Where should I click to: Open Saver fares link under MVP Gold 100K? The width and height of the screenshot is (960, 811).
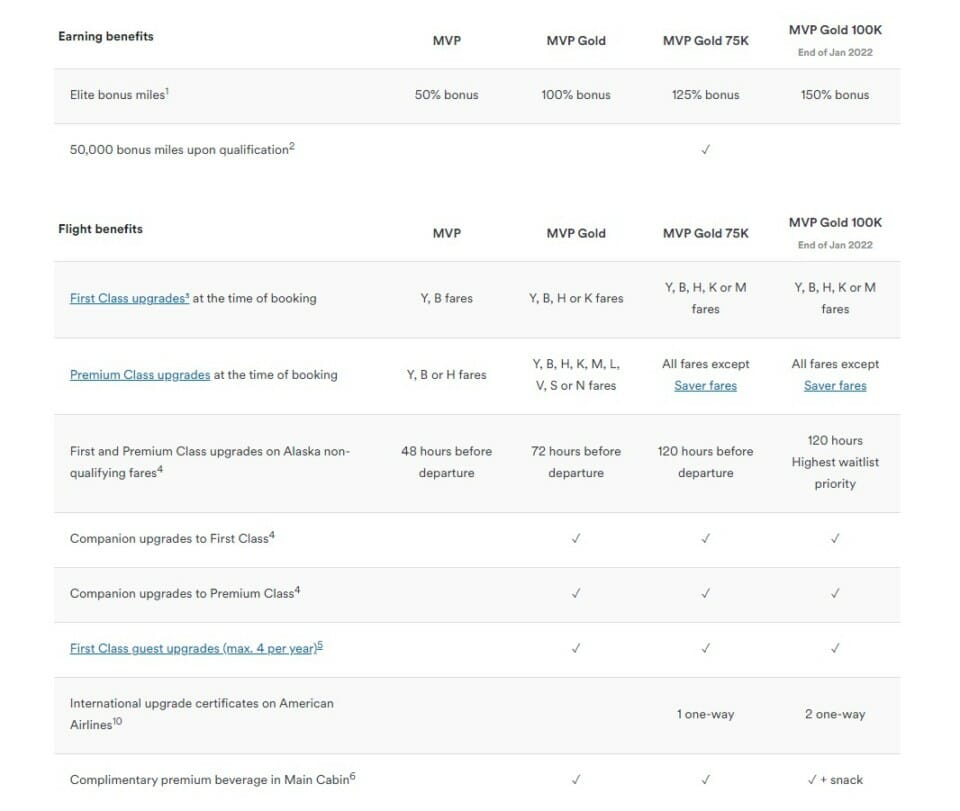pos(835,386)
